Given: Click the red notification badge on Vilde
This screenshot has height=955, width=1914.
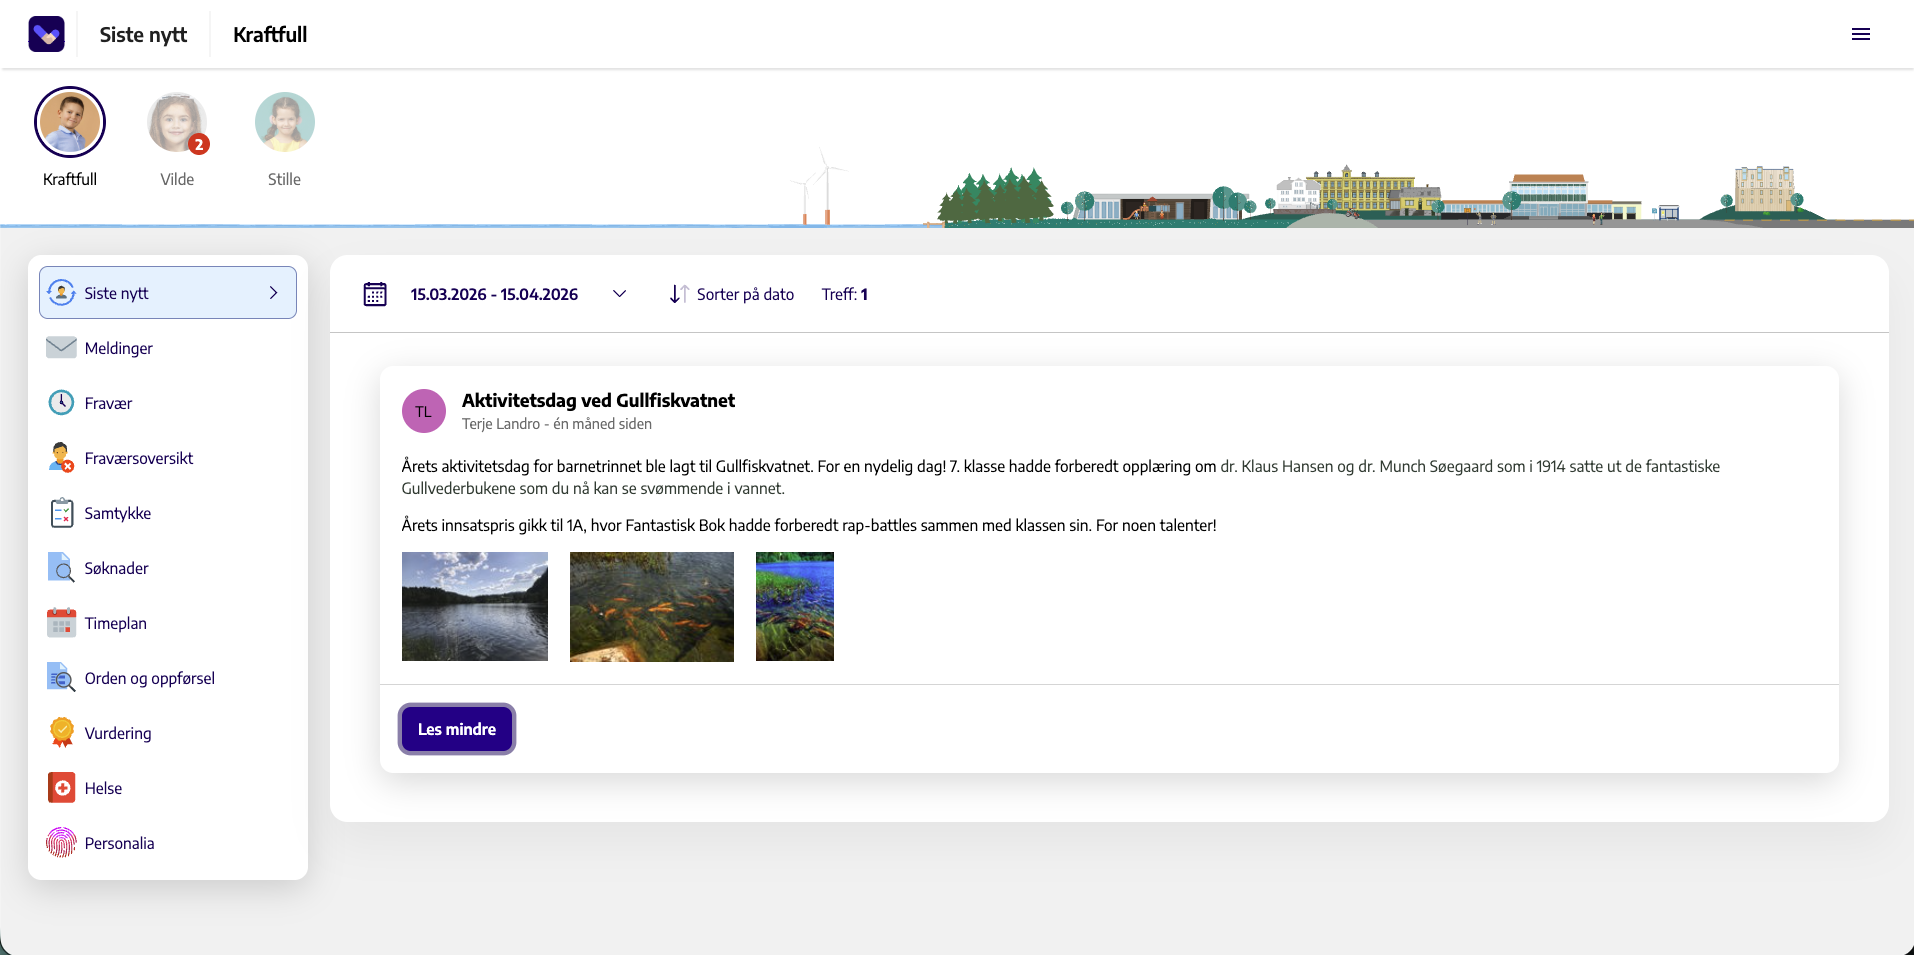Looking at the screenshot, I should click(x=199, y=144).
